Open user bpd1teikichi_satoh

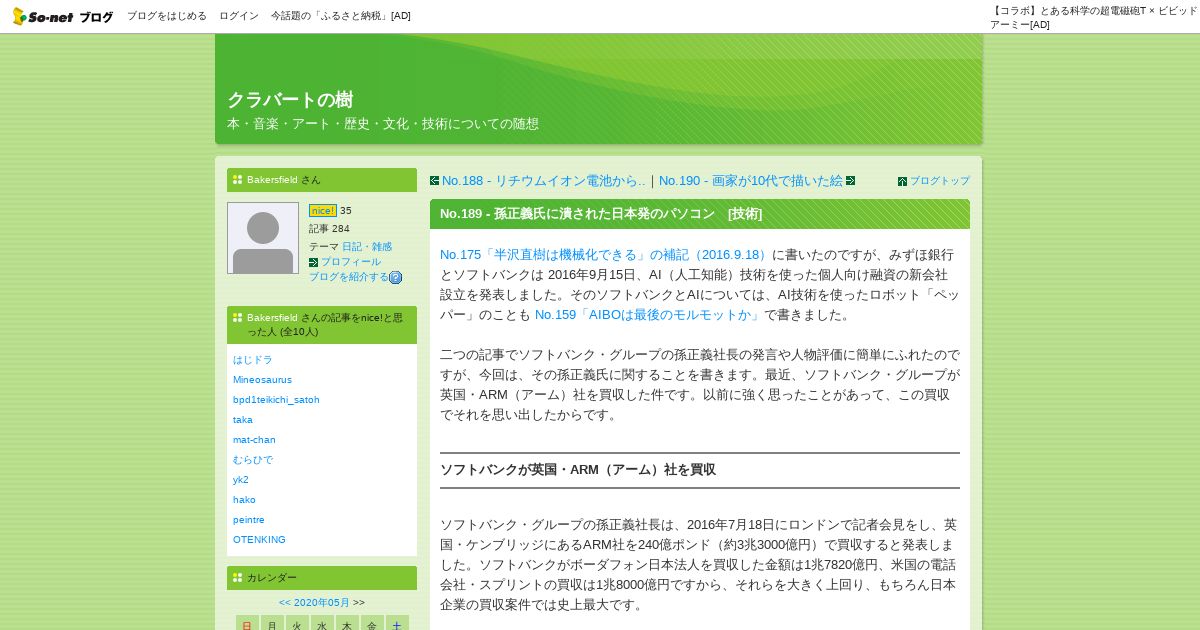pyautogui.click(x=277, y=400)
